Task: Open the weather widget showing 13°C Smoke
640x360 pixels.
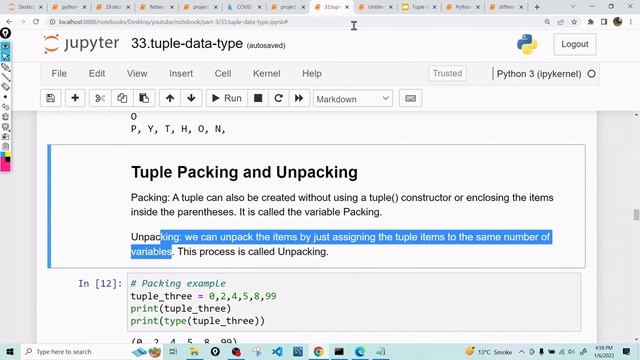Action: point(489,351)
